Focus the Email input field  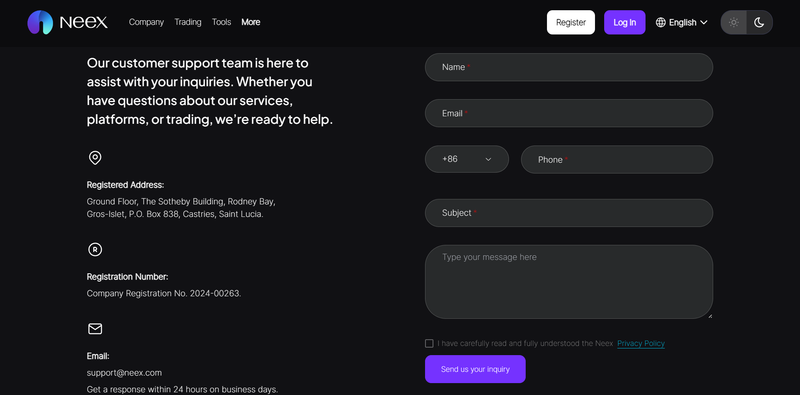[569, 113]
